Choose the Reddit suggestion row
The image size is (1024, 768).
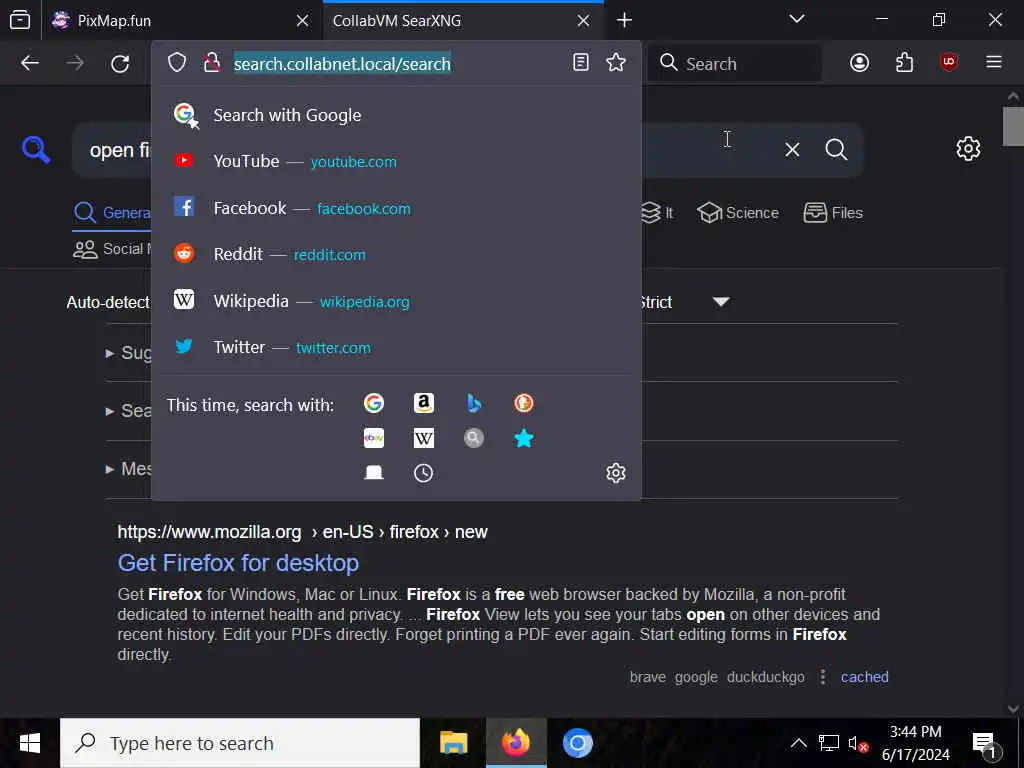tap(396, 254)
